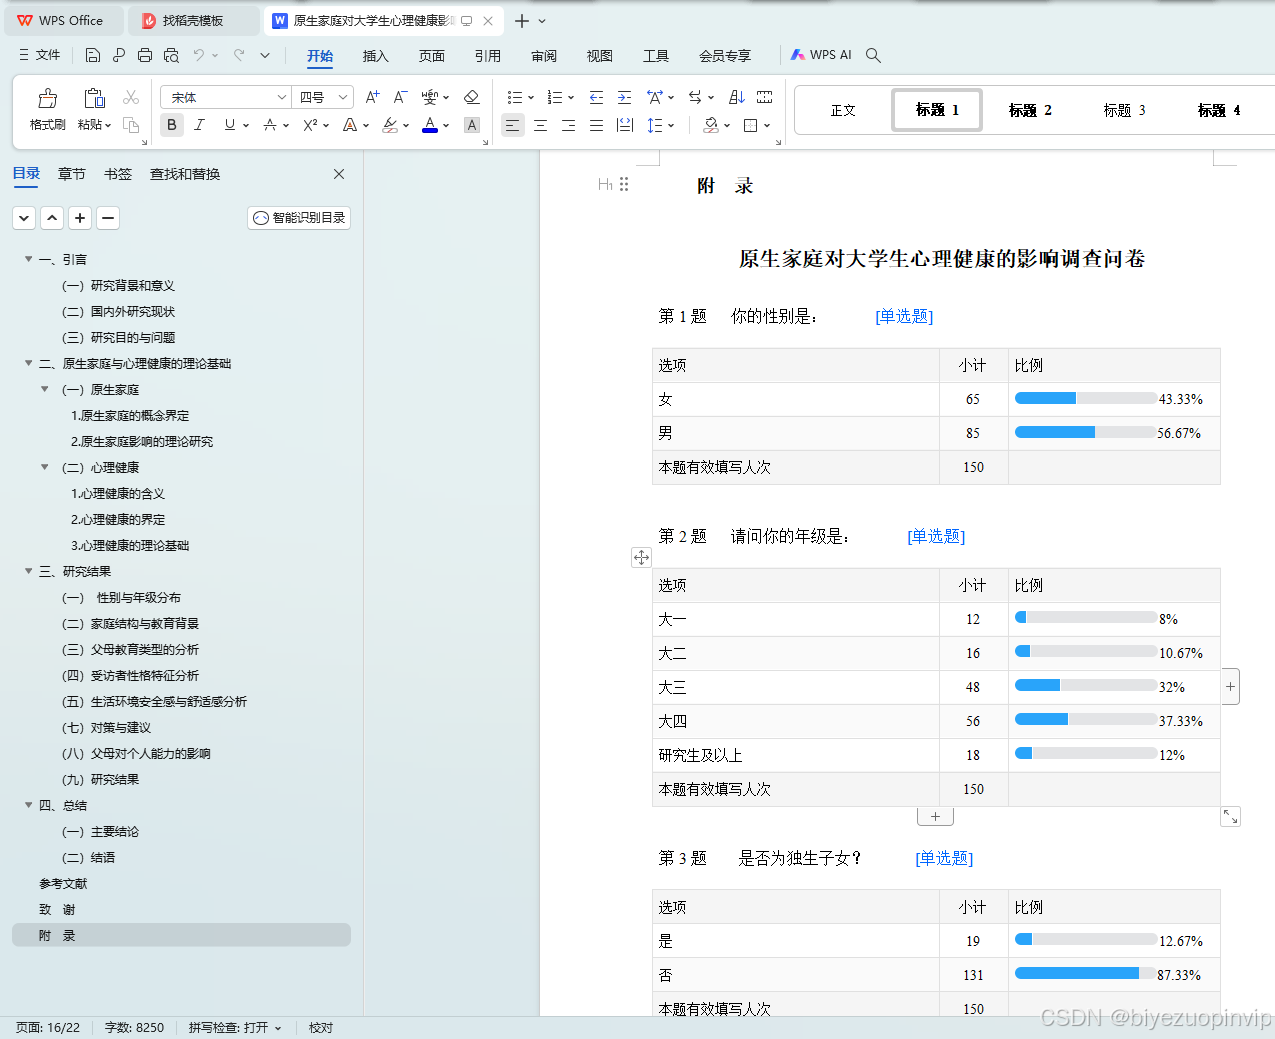This screenshot has width=1275, height=1039.
Task: Click the Print icon in quick access bar
Action: [x=145, y=55]
